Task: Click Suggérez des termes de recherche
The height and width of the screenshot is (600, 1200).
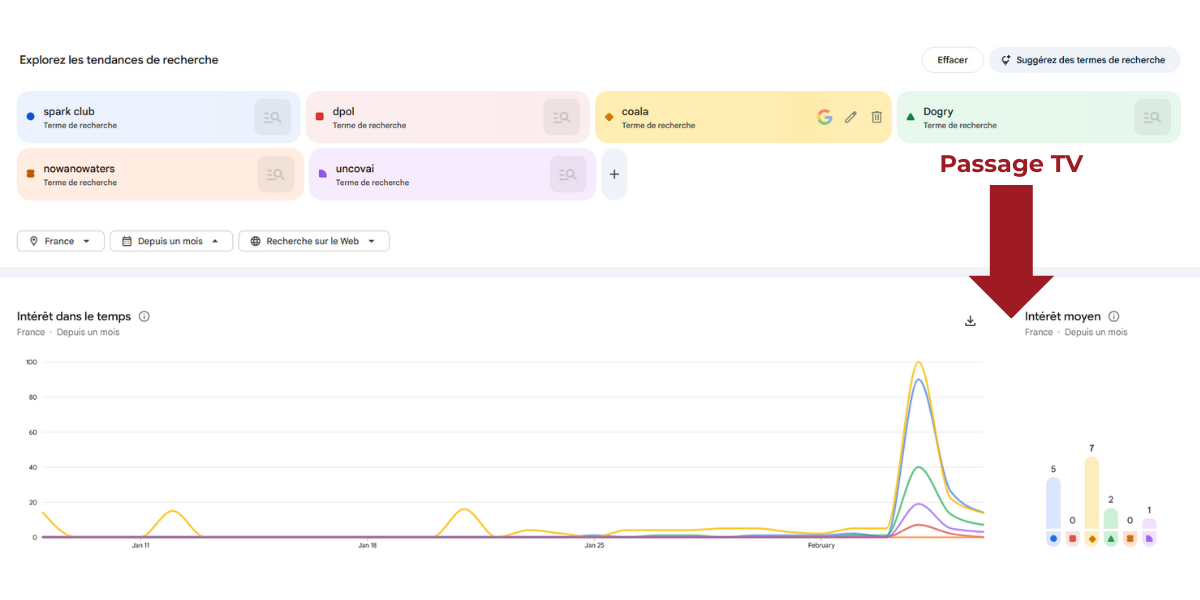Action: (1084, 60)
